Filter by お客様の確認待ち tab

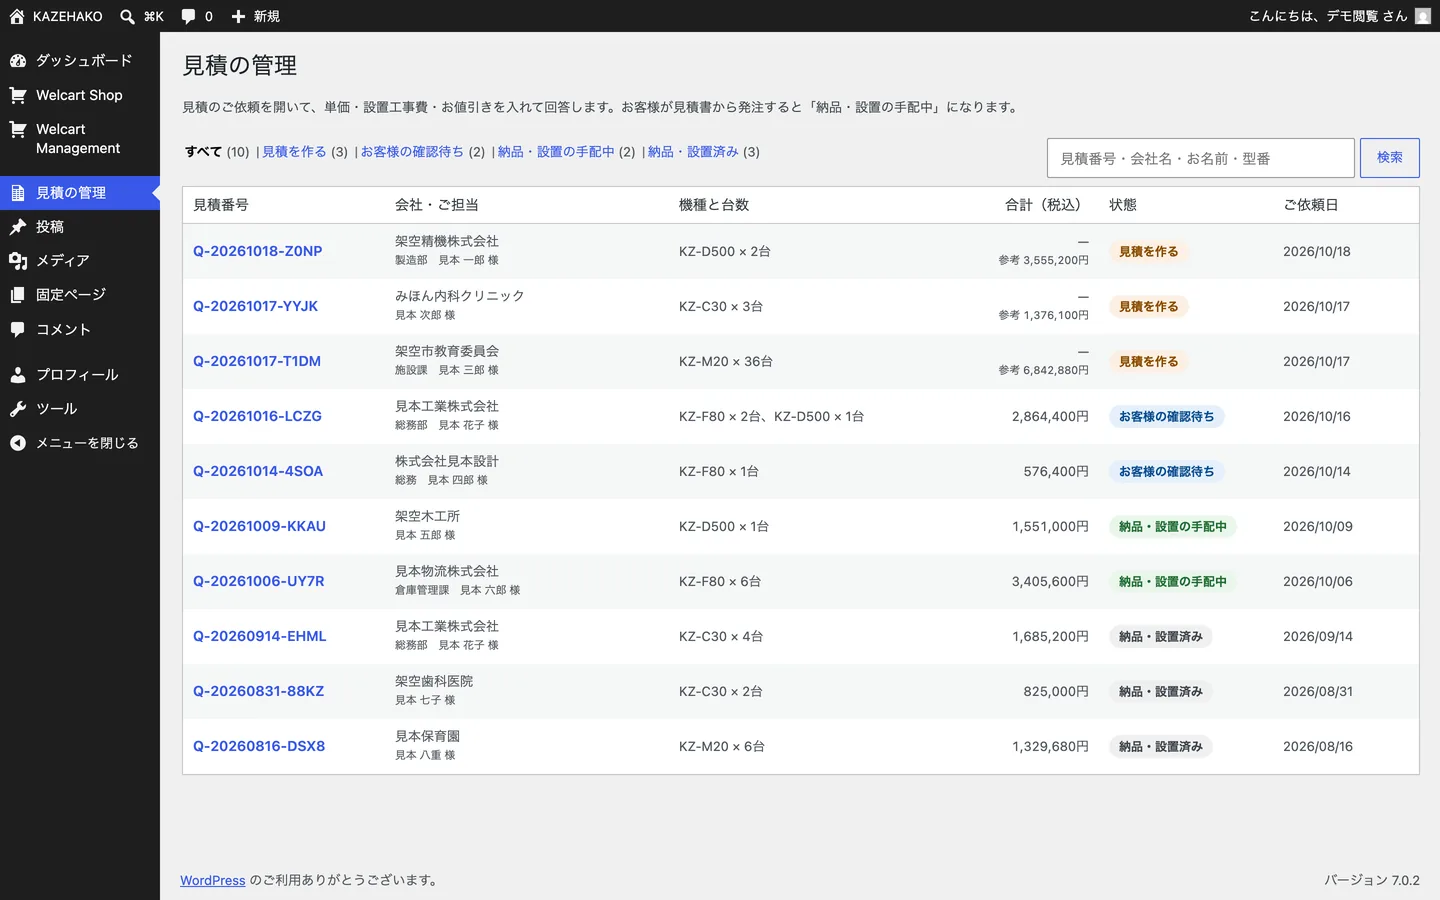click(412, 152)
